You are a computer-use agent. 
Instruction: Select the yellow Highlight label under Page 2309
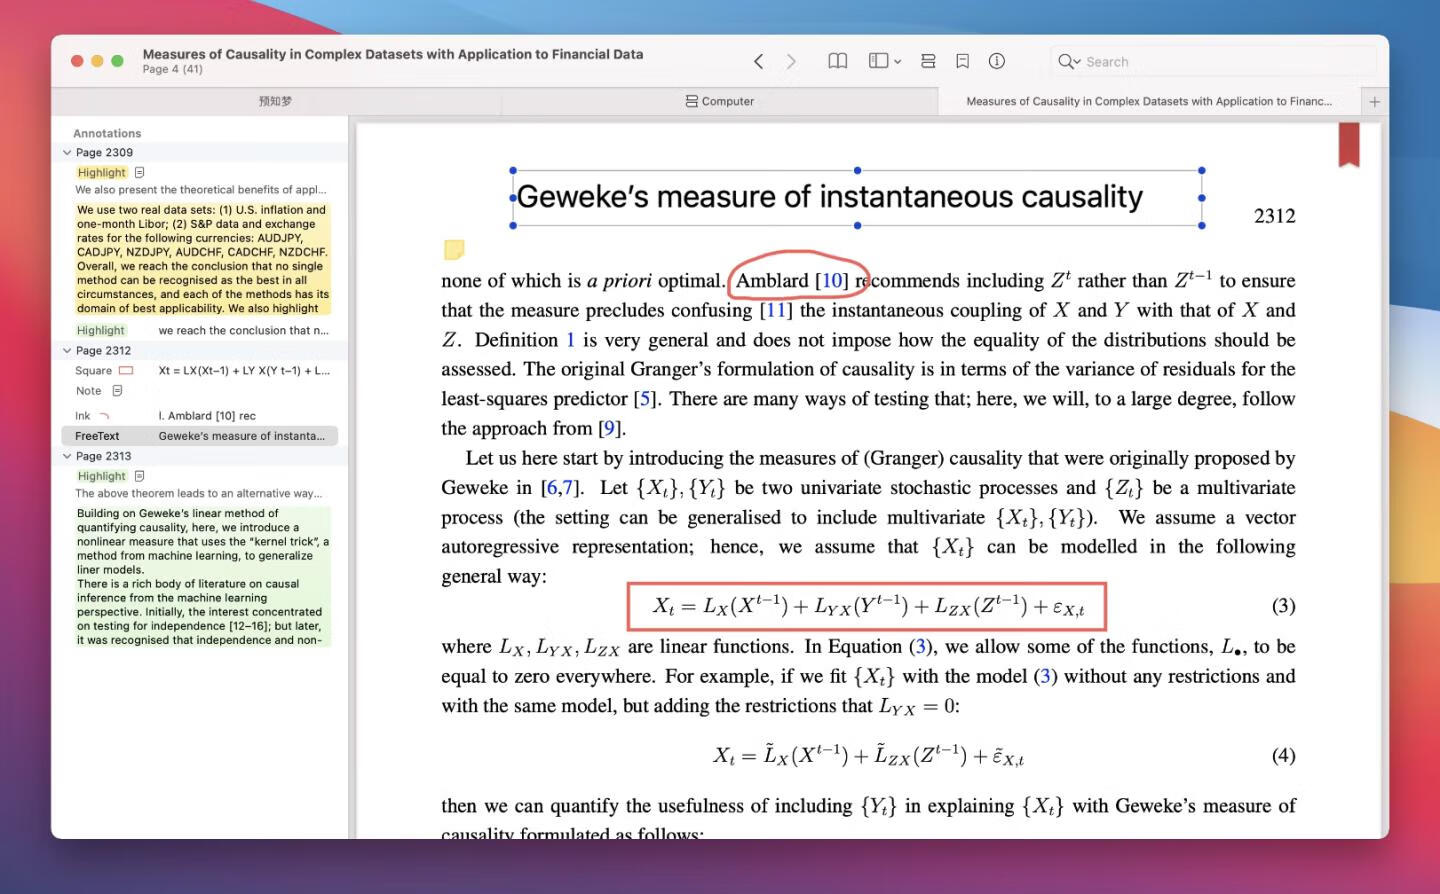102,172
